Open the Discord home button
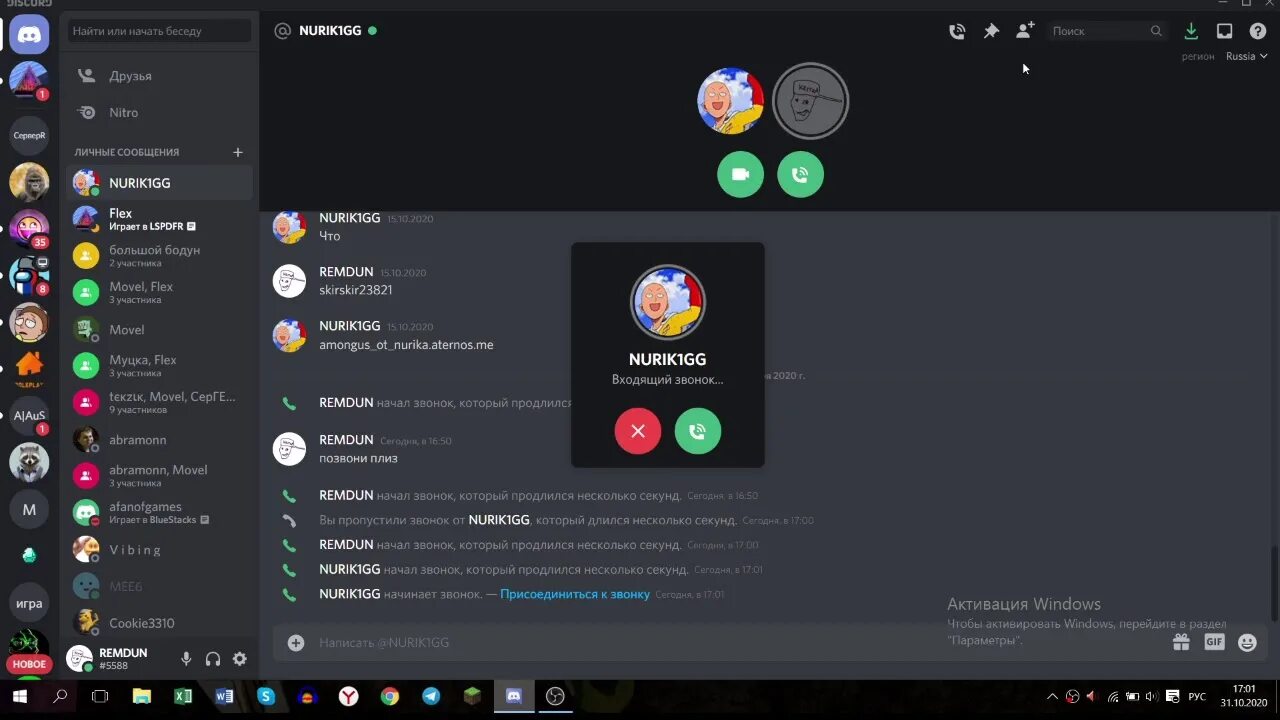The height and width of the screenshot is (720, 1280). 29,35
